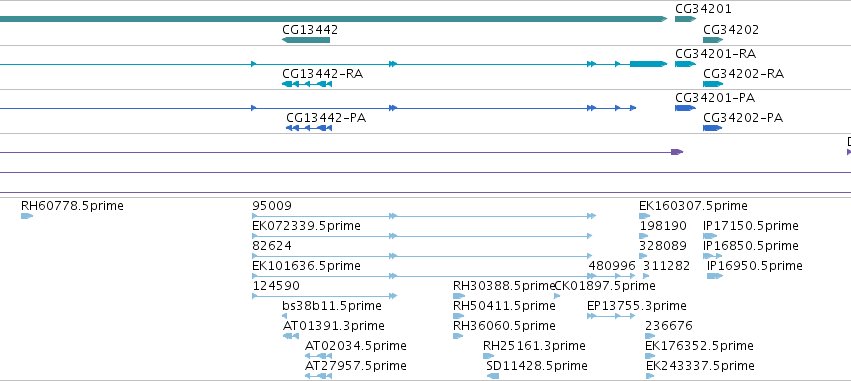Click the AT02034.5prime EST glyph
Viewport: 851px width, 381px height.
click(319, 356)
